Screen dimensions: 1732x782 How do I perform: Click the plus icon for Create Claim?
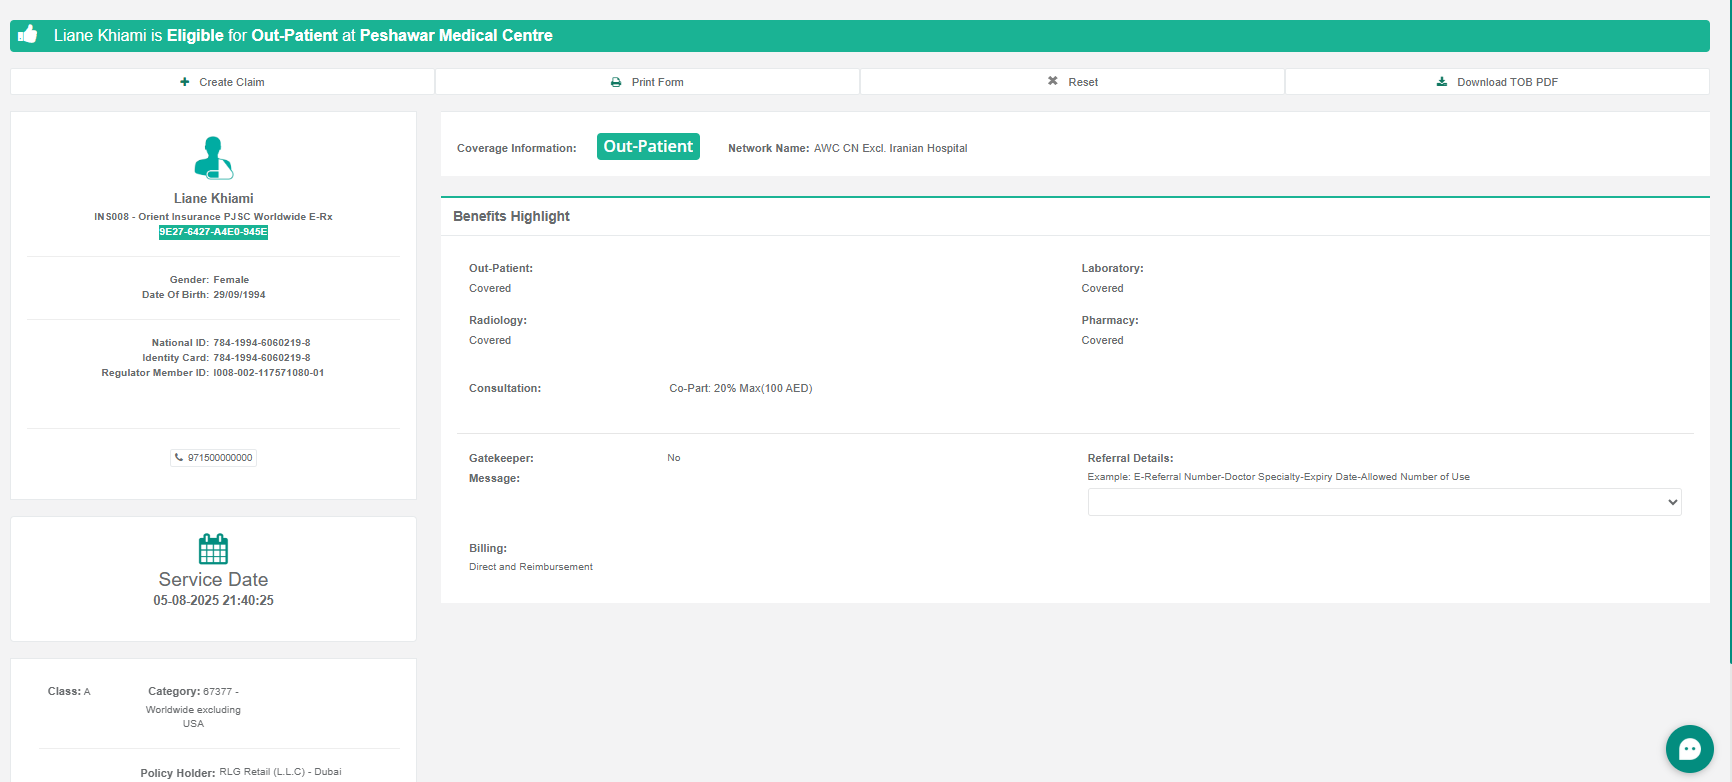point(184,82)
